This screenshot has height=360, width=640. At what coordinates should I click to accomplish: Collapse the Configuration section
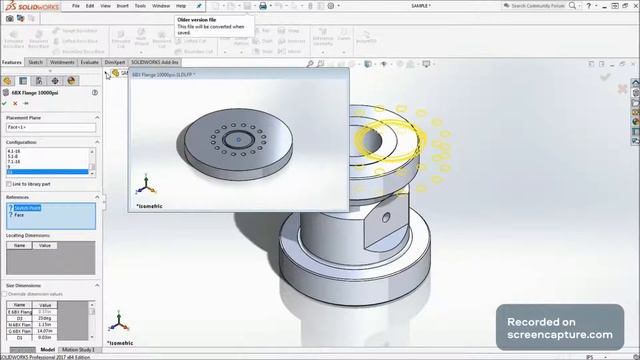pyautogui.click(x=97, y=142)
